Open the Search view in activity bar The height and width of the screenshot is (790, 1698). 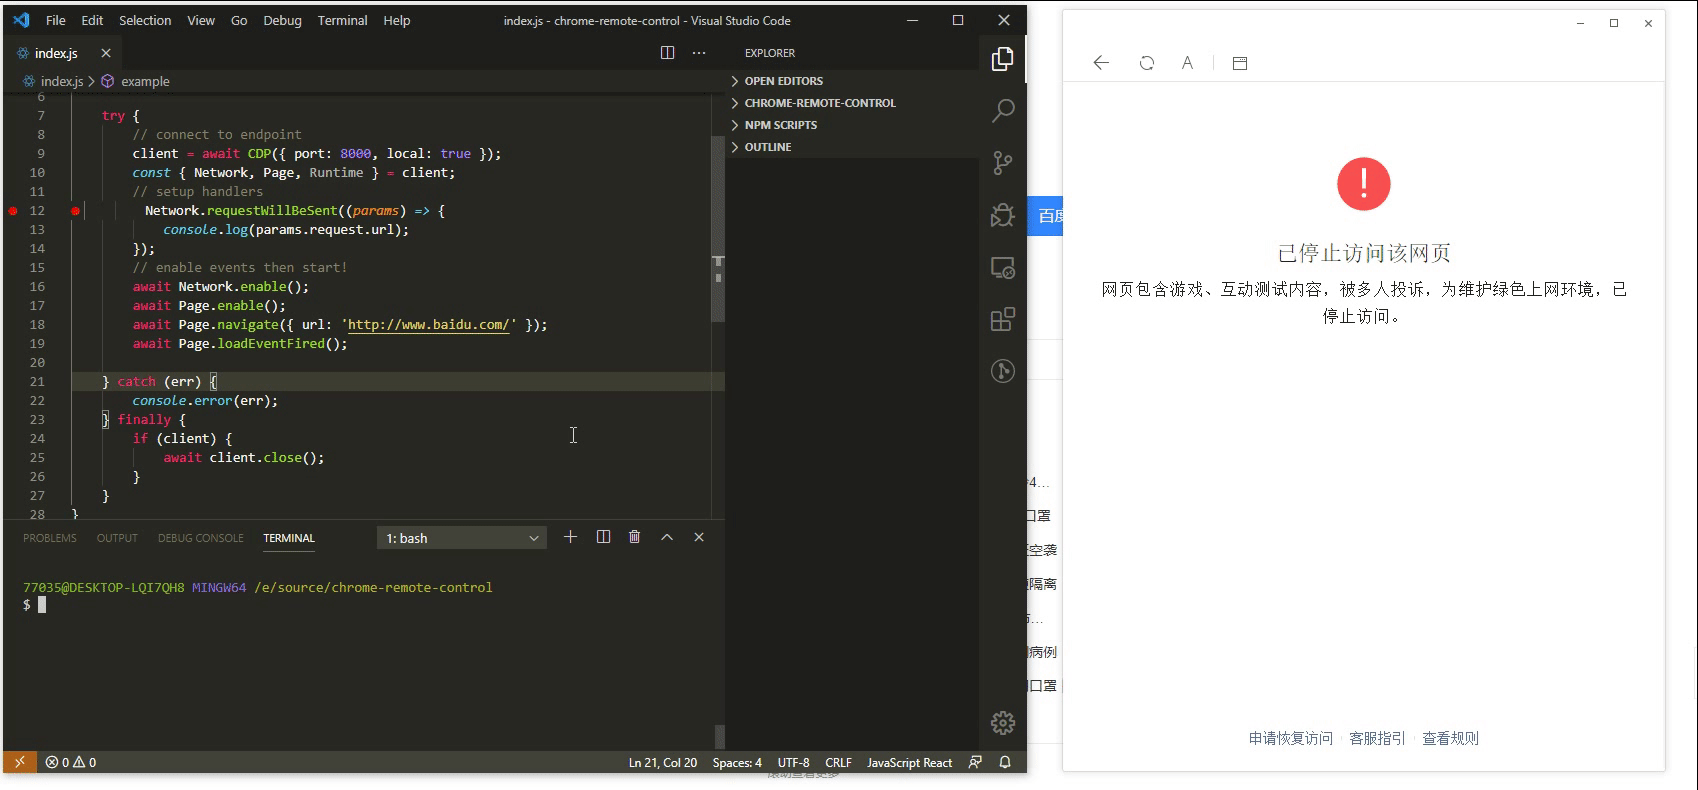pos(1002,110)
